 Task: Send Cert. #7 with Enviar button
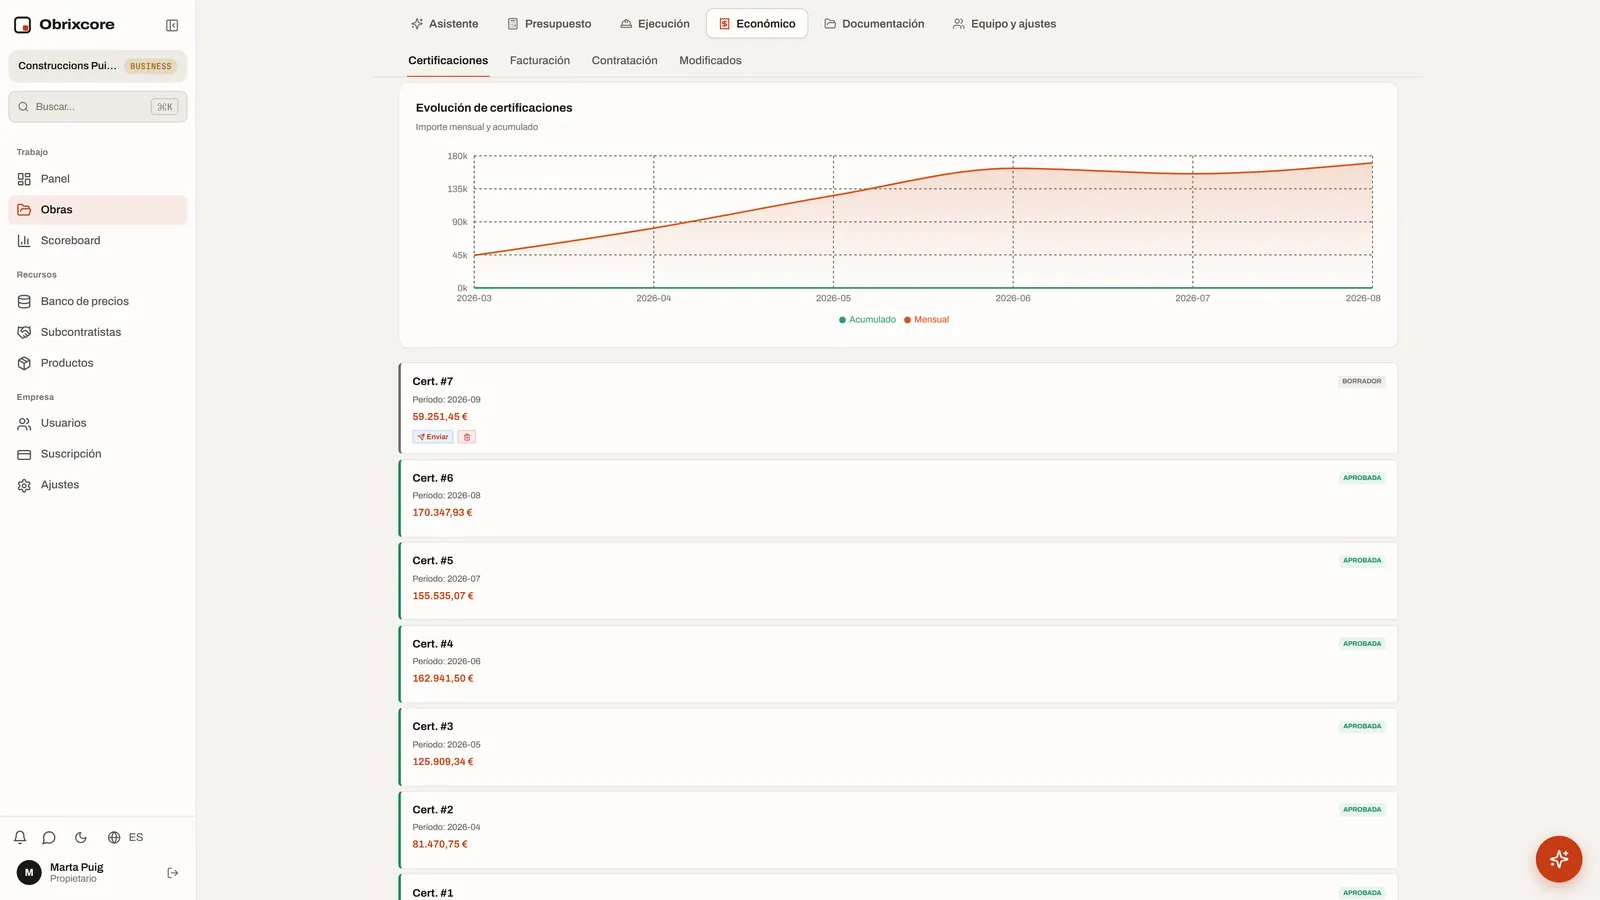(x=433, y=437)
